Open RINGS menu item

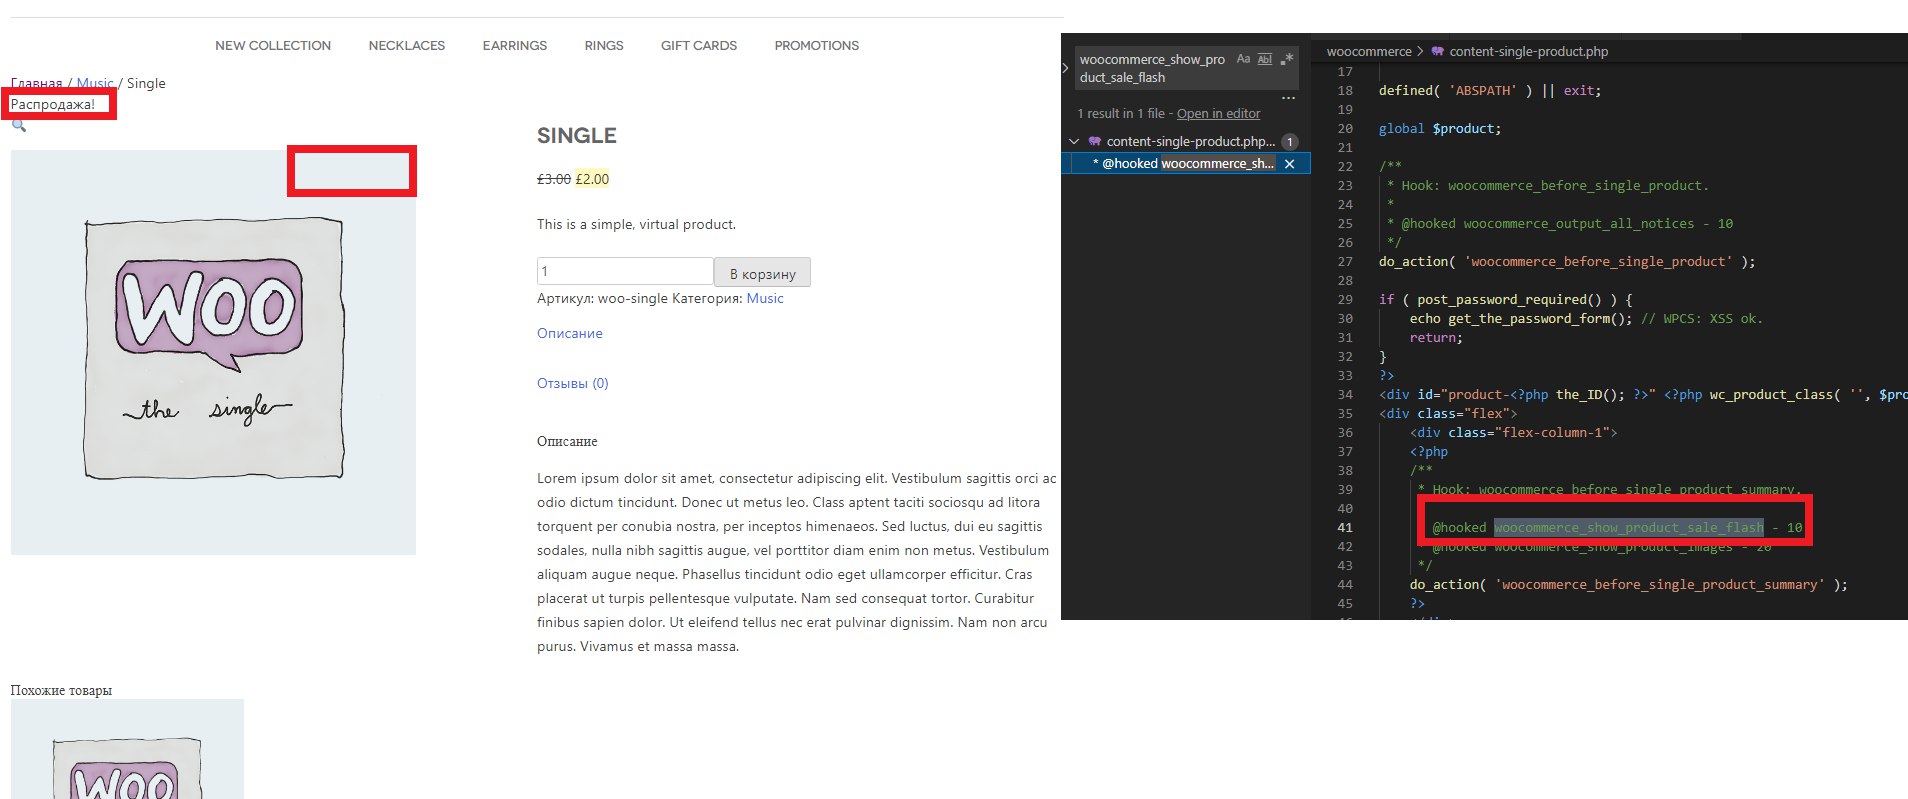click(604, 46)
